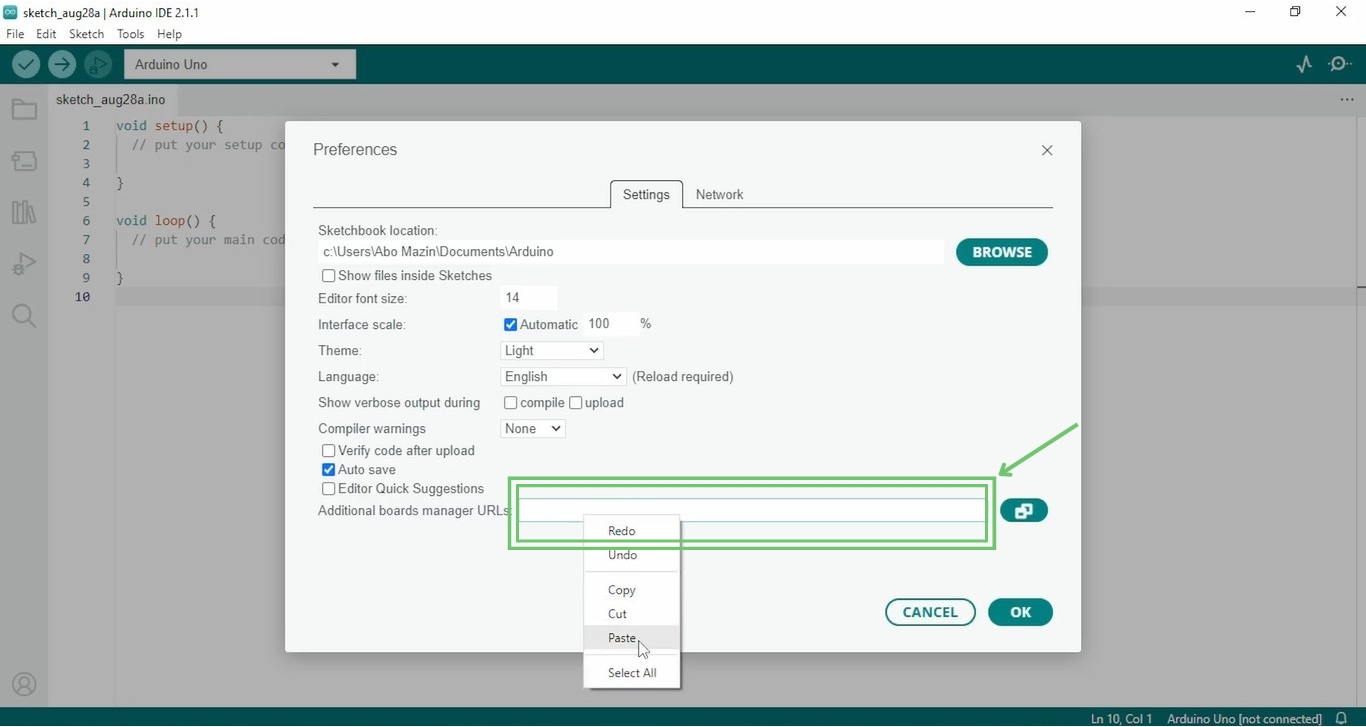Enable Editor Quick Suggestions

pyautogui.click(x=328, y=488)
